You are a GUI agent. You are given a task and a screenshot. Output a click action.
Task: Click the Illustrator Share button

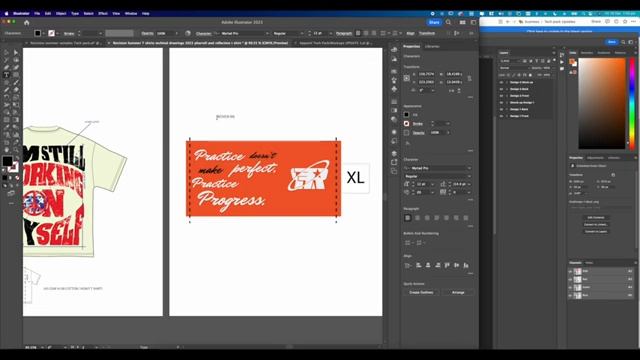[434, 22]
